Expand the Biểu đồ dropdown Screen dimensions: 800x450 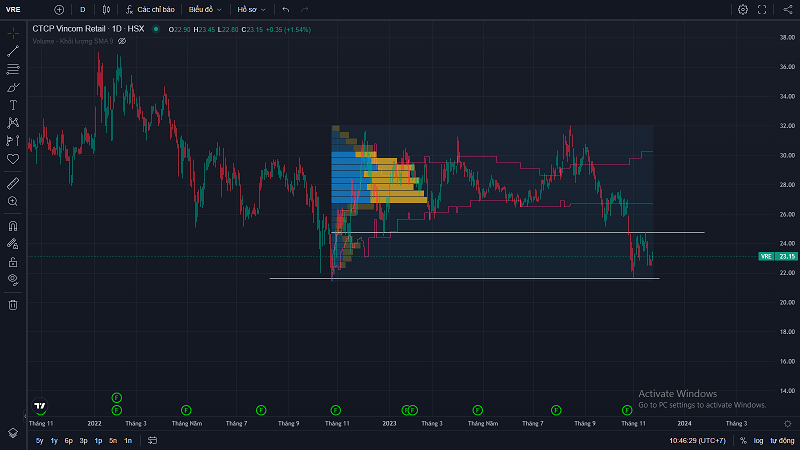(206, 9)
